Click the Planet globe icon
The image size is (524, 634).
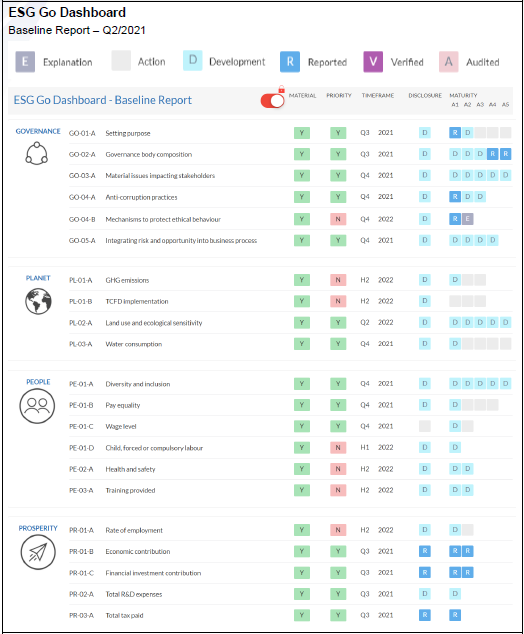(38, 301)
